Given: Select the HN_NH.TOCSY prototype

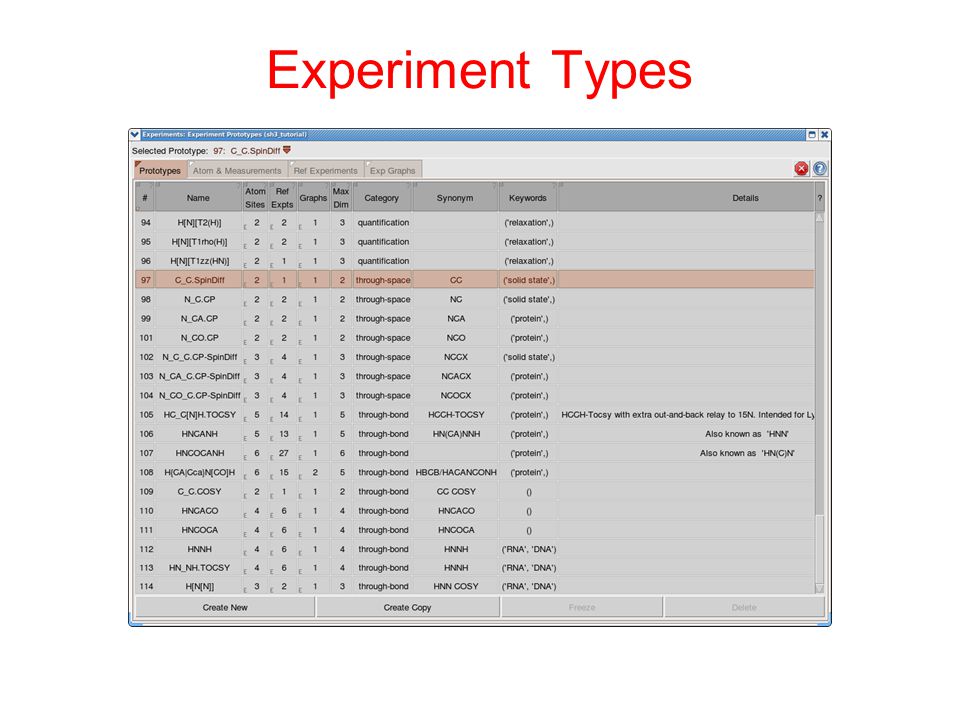Looking at the screenshot, I should click(199, 568).
